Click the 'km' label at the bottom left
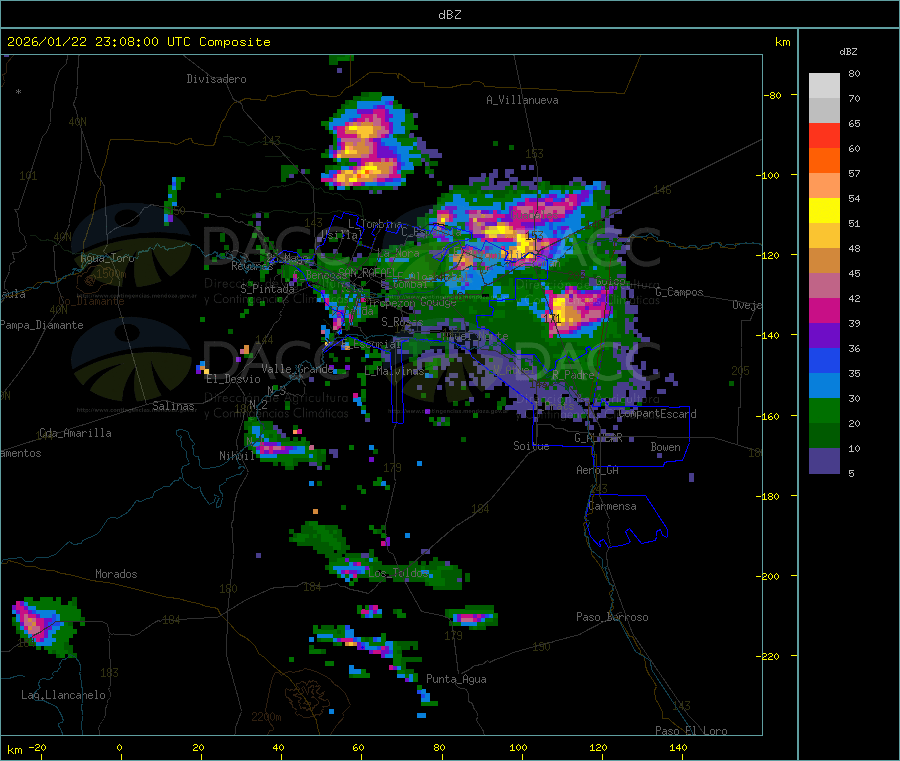Screen dimensions: 900x761 tap(14, 750)
